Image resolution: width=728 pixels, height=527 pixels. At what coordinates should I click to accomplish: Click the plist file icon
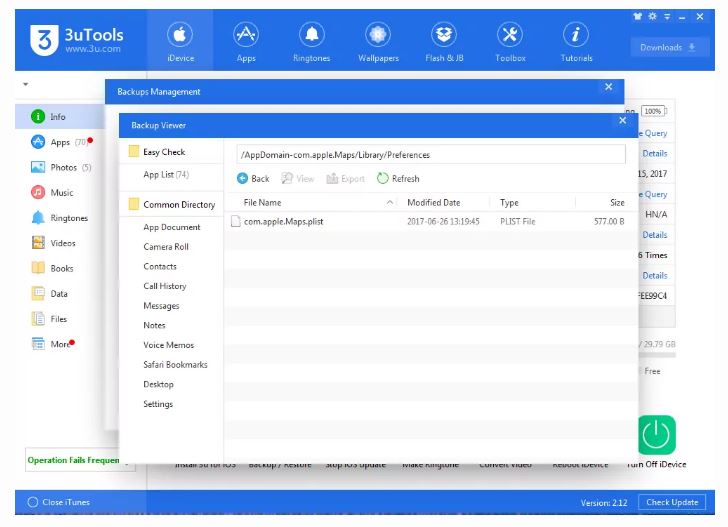tap(236, 221)
